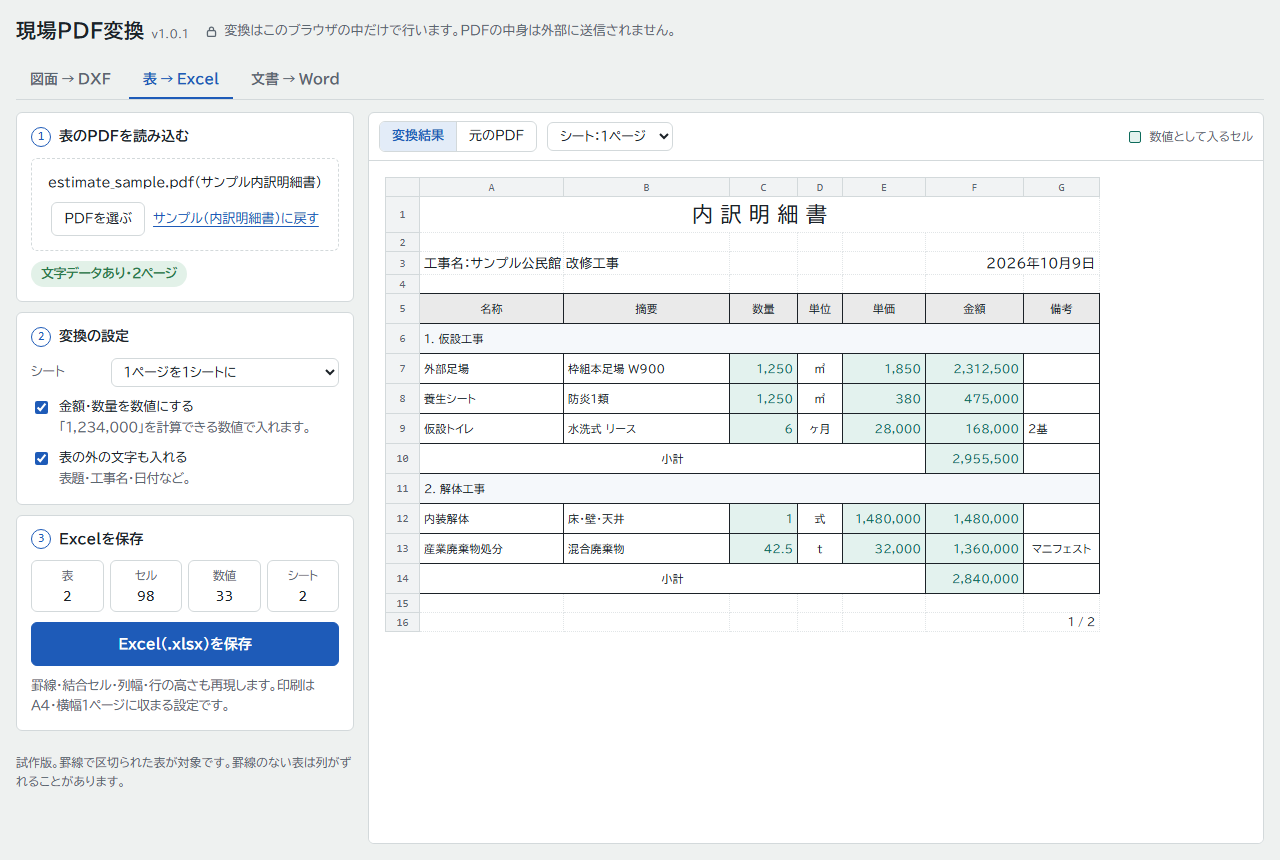
Task: Click the 数値 33 stat box
Action: (x=224, y=586)
